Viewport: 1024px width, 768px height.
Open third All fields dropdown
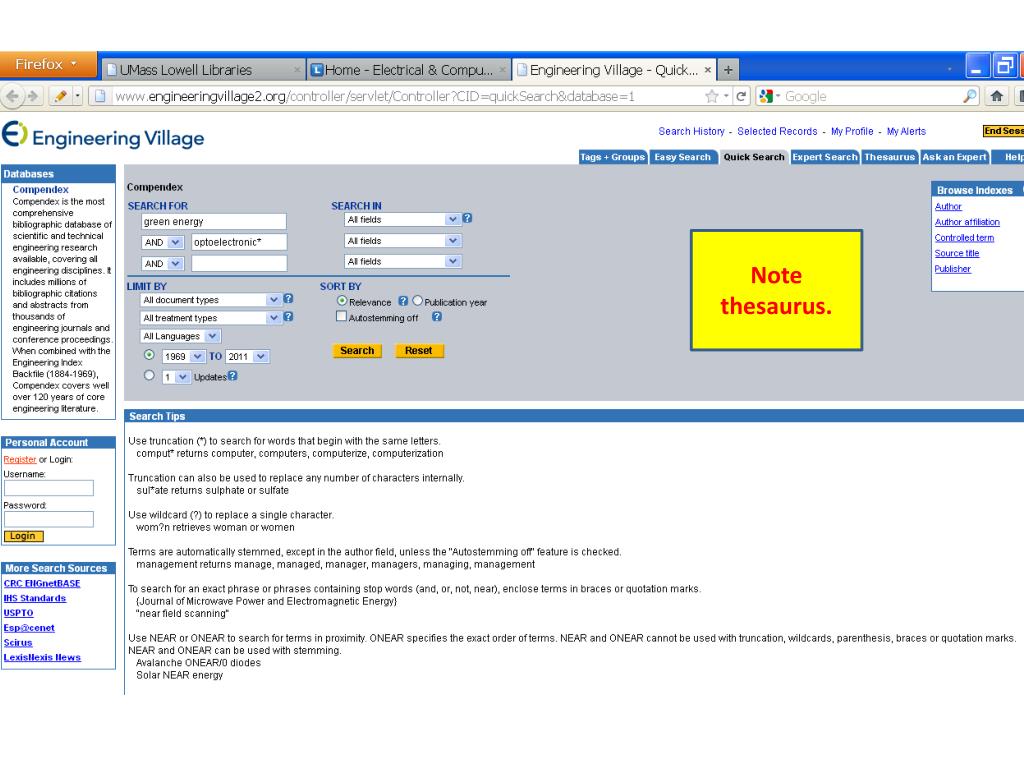[403, 261]
